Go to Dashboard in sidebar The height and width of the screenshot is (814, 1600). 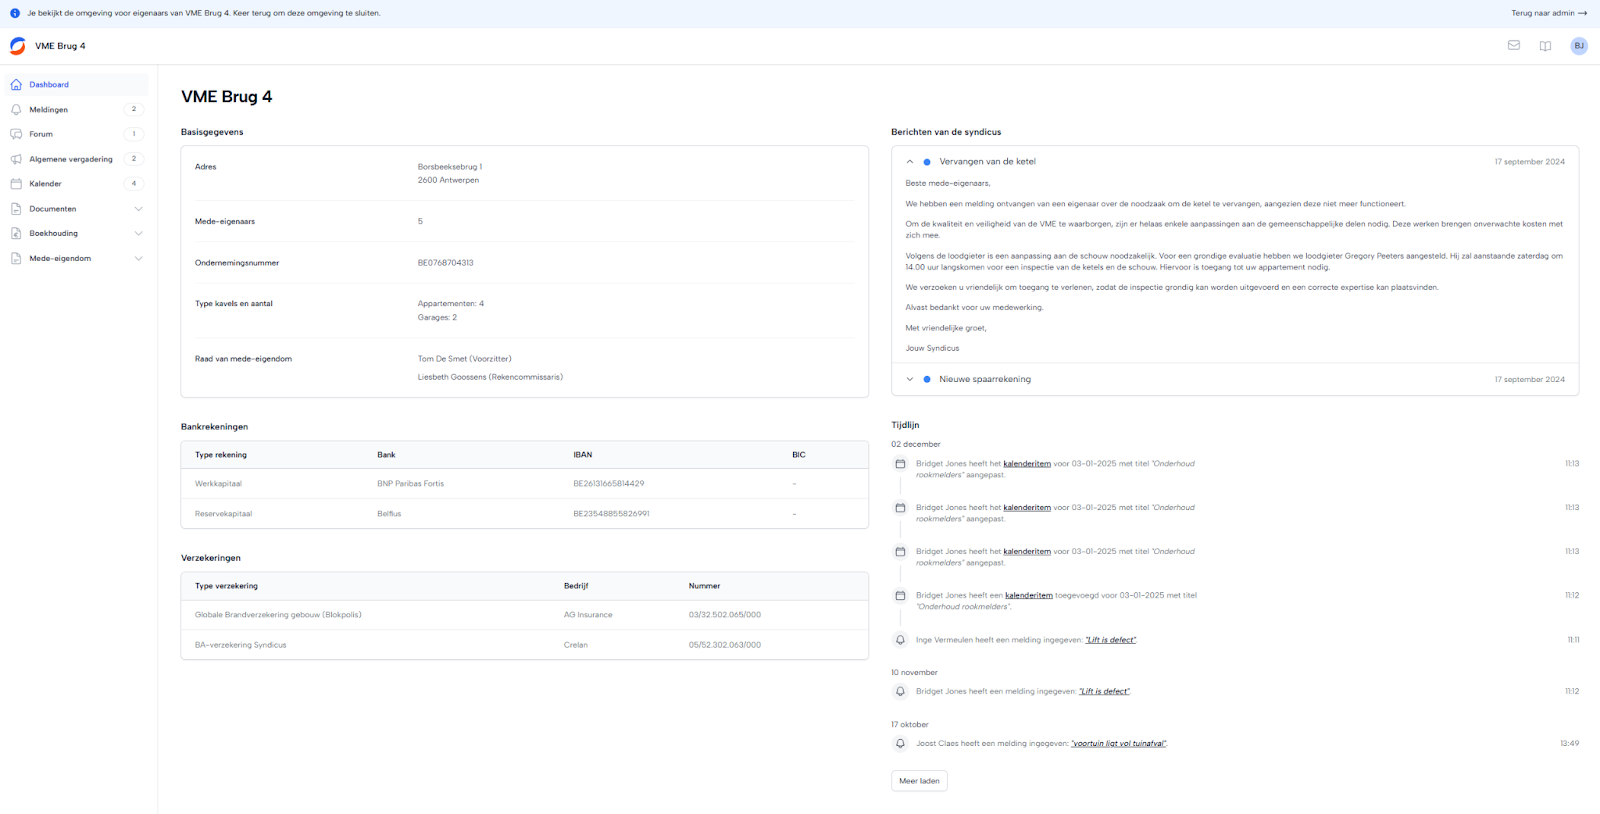[x=49, y=85]
